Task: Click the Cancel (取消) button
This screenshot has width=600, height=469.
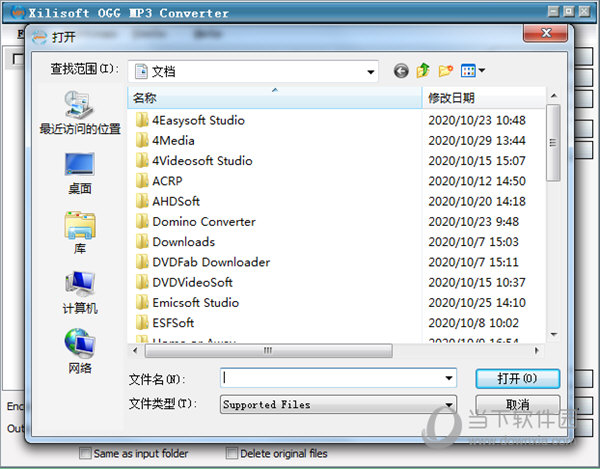Action: point(517,404)
